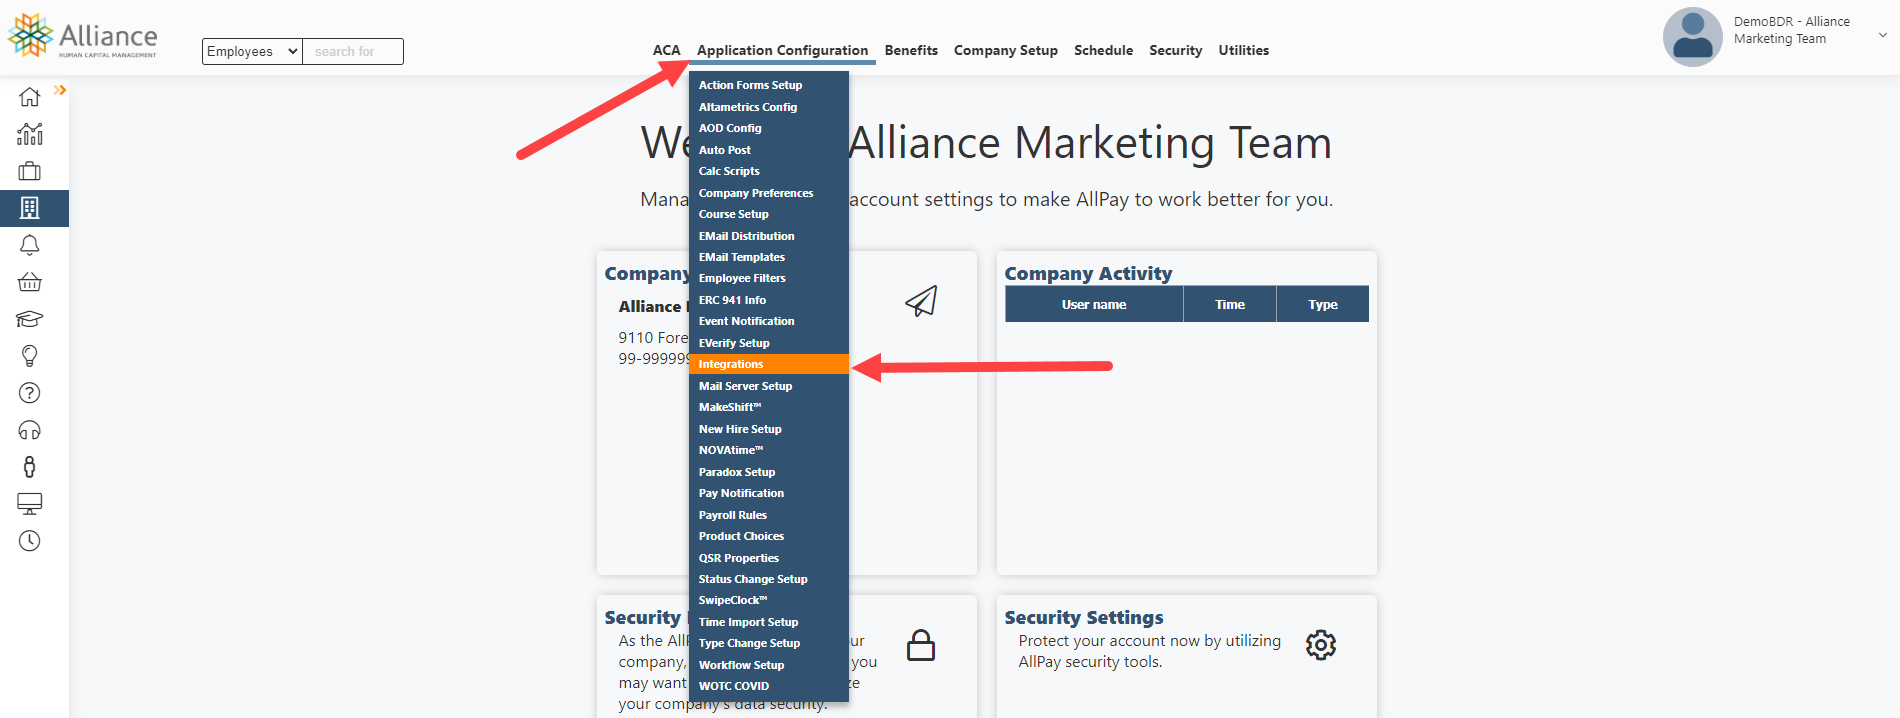1900x718 pixels.
Task: Expand the sidebar with double-chevron icon
Action: click(60, 90)
